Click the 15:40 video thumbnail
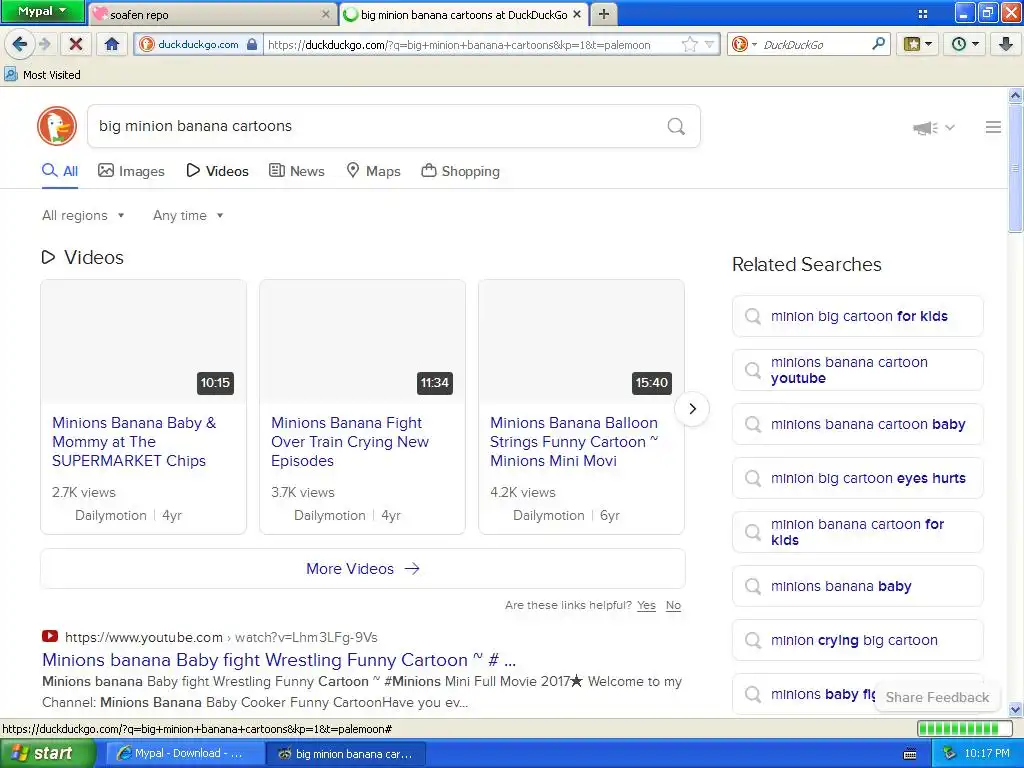 (581, 342)
